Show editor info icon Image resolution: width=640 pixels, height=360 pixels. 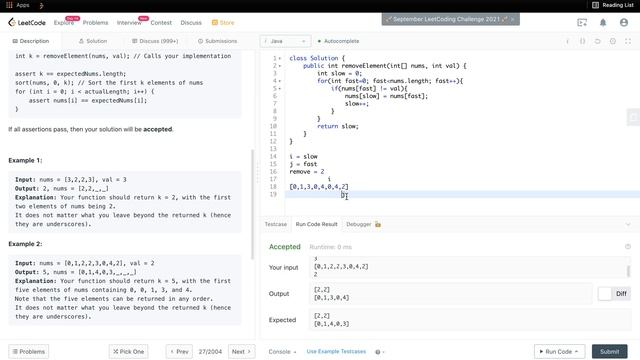pyautogui.click(x=567, y=41)
